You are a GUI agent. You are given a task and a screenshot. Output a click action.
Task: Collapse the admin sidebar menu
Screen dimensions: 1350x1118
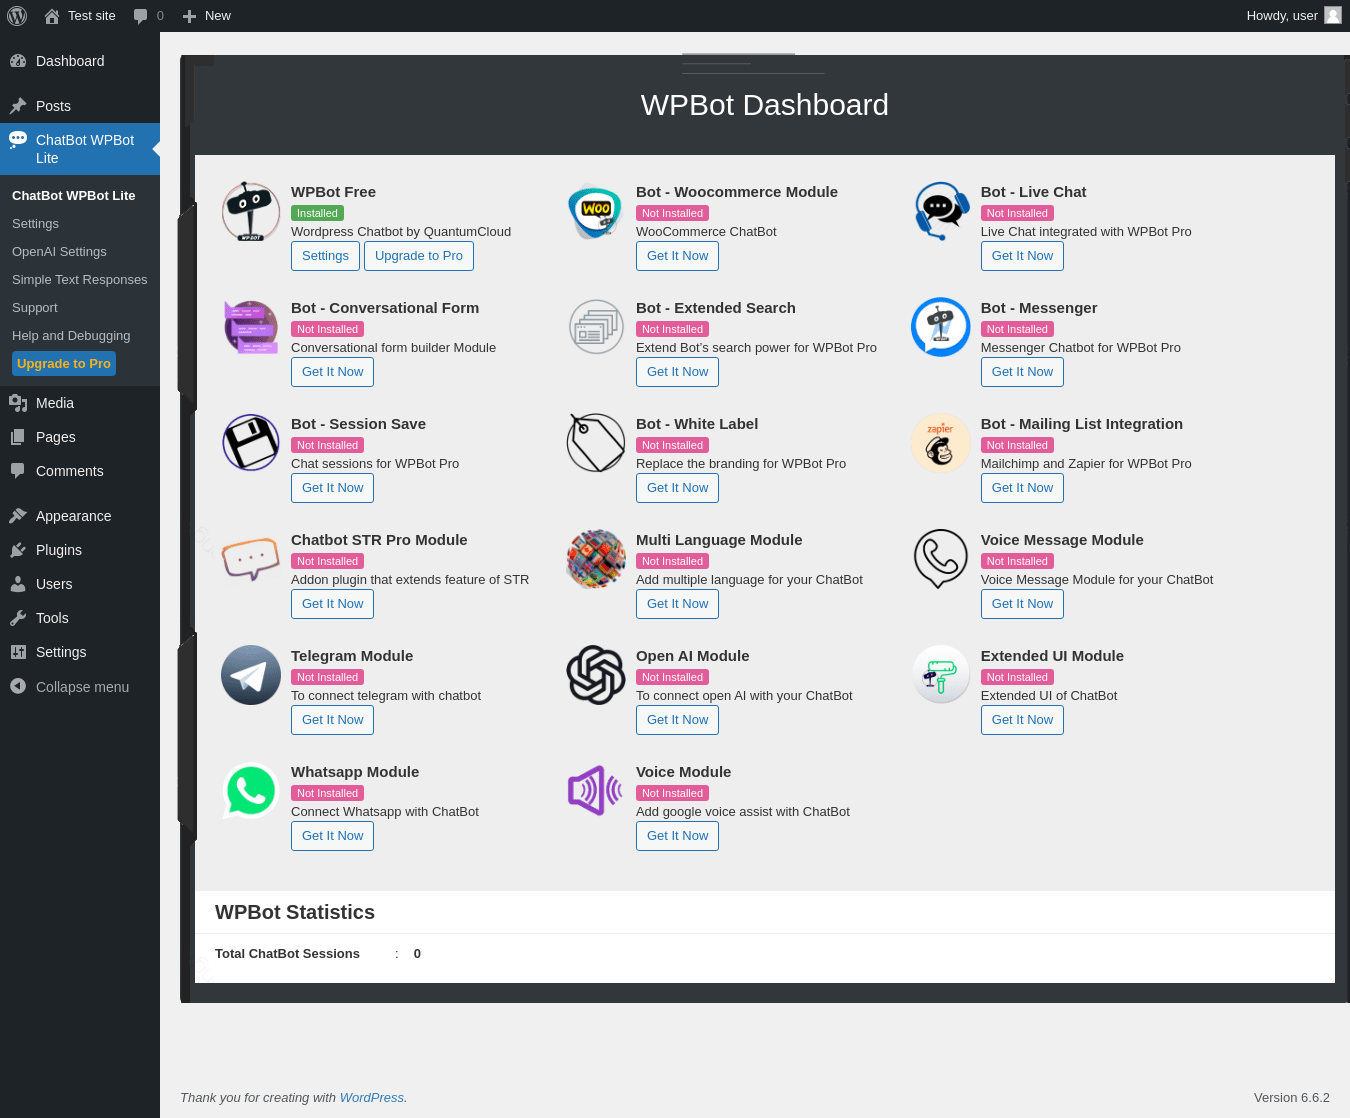coord(80,687)
